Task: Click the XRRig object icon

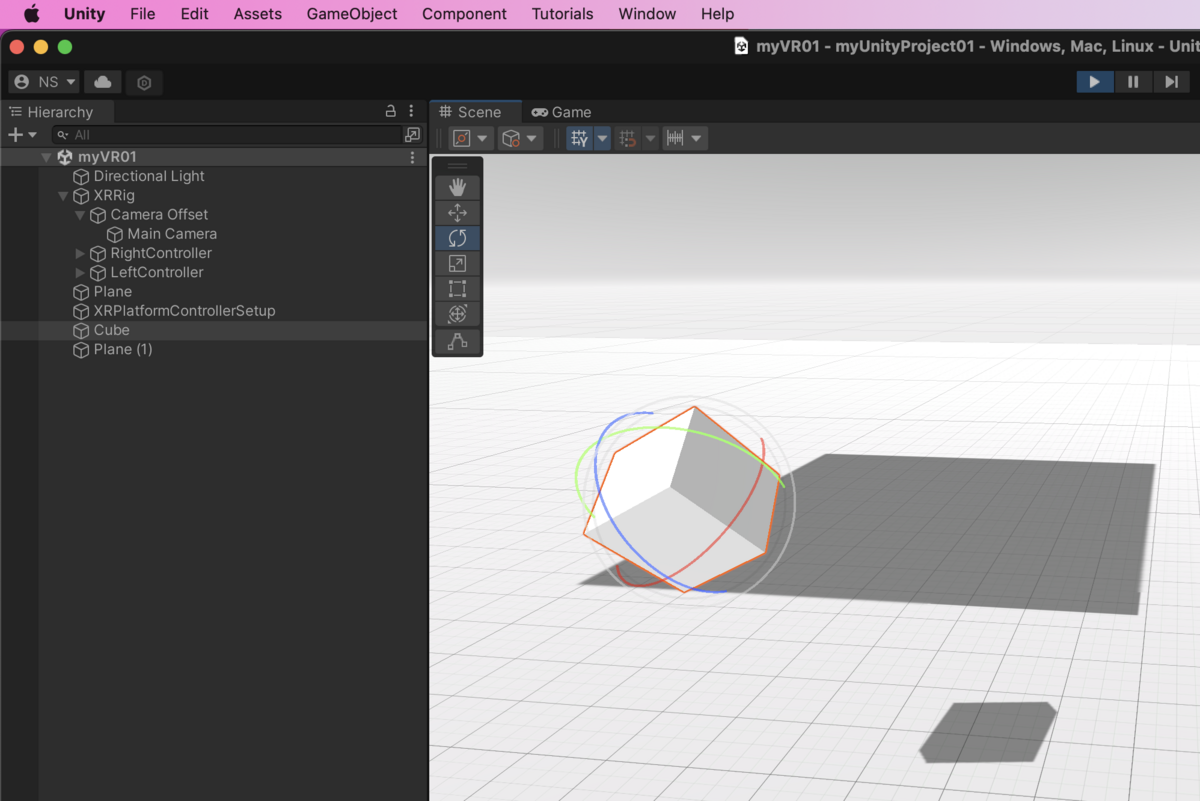Action: coord(81,196)
